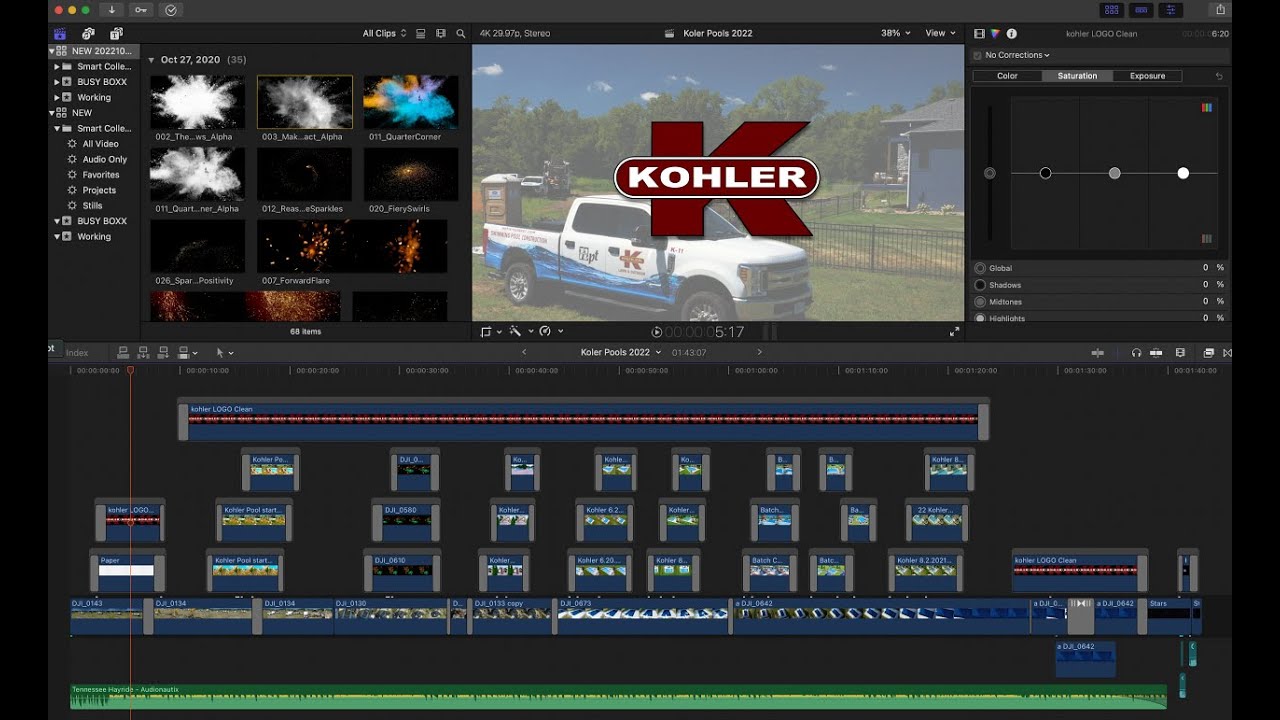Switch to the Color tab
The image size is (1280, 720).
pos(1007,76)
